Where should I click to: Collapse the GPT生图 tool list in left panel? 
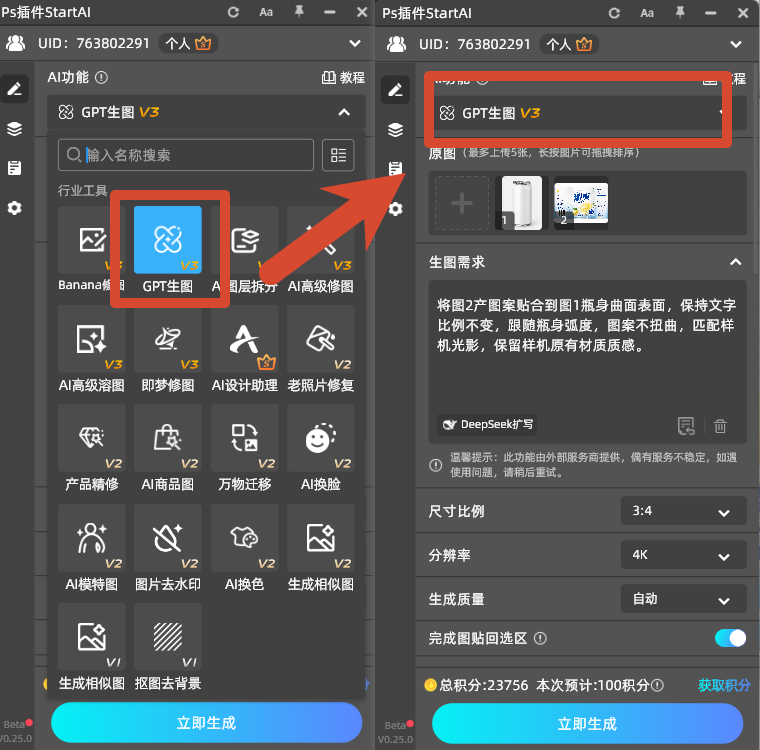tap(344, 112)
